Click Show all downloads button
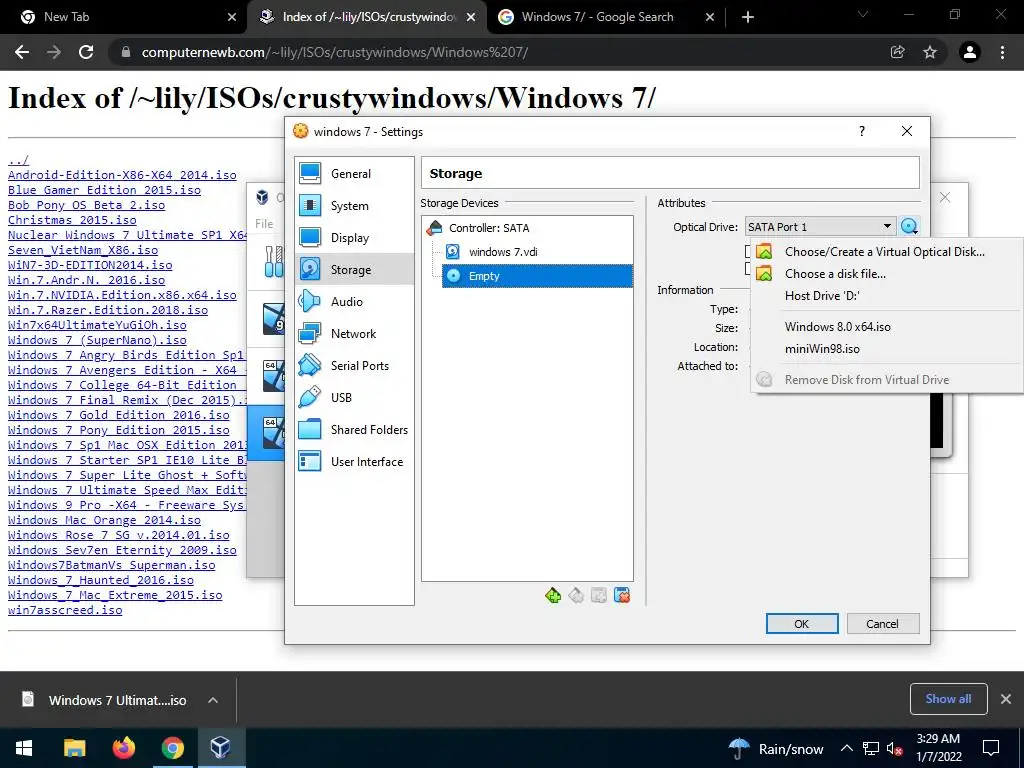The image size is (1024, 768). (x=948, y=699)
